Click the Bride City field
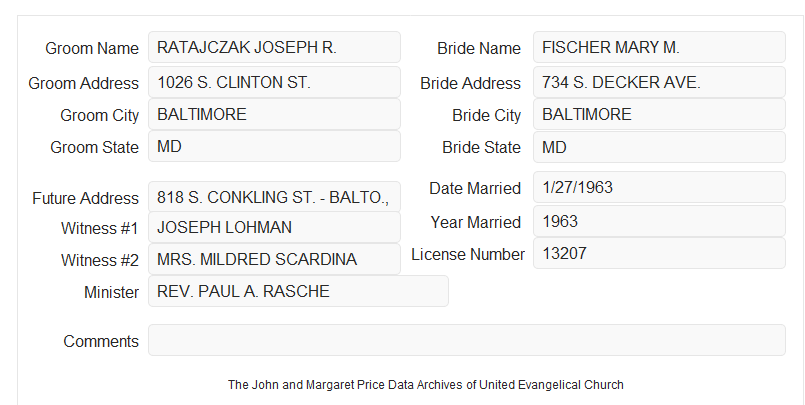The height and width of the screenshot is (405, 805). click(659, 114)
